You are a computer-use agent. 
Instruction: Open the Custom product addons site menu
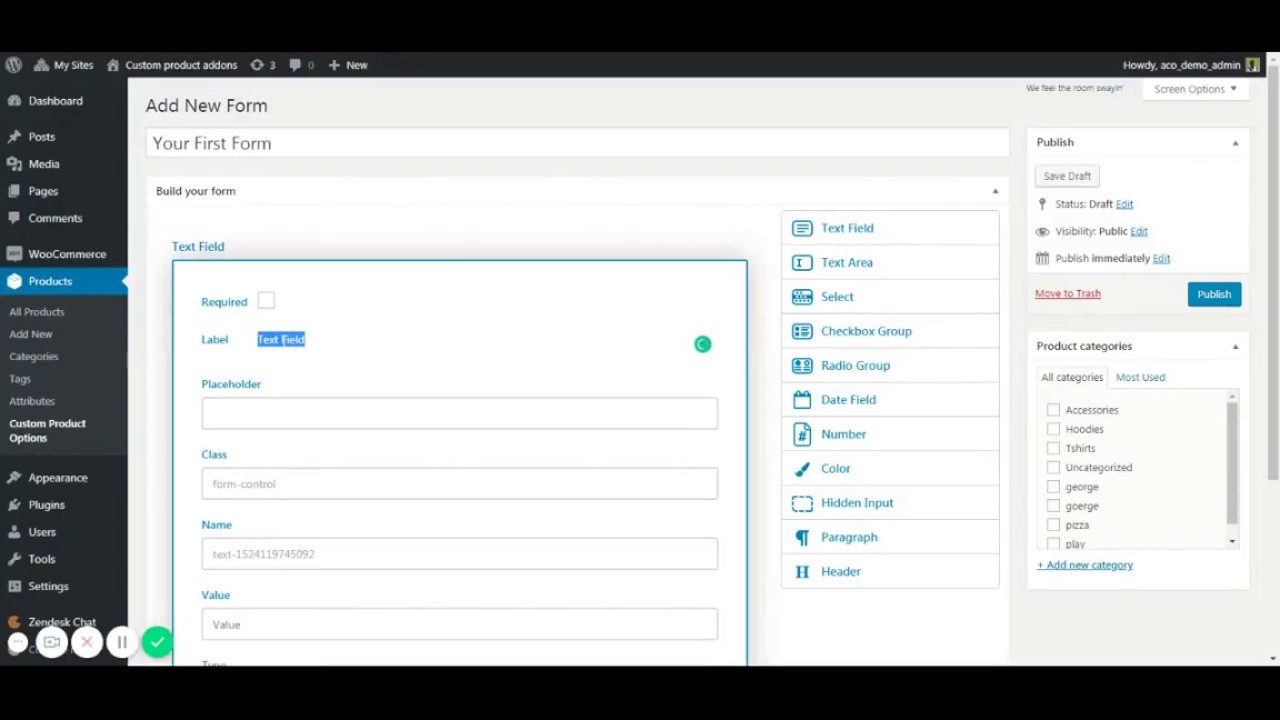click(x=171, y=65)
